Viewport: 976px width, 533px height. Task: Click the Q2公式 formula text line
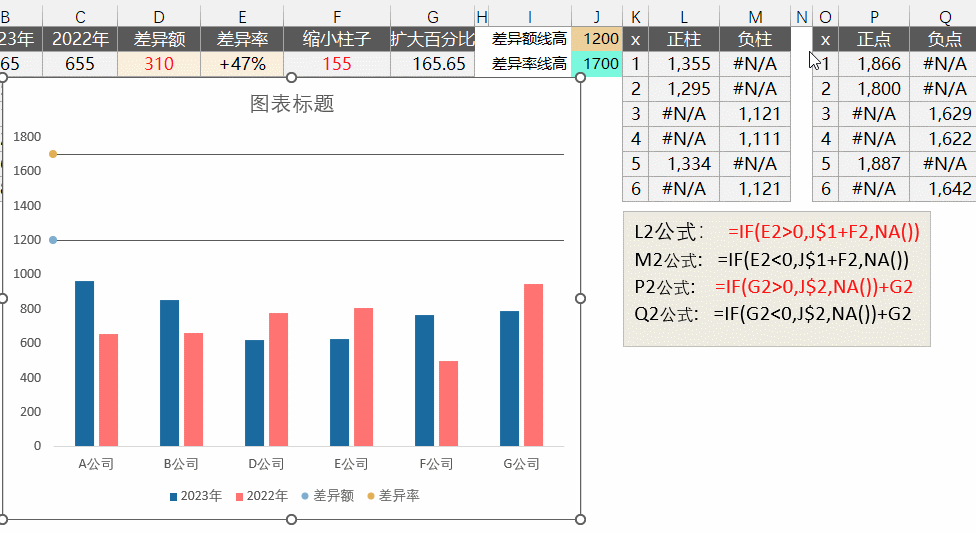point(773,314)
